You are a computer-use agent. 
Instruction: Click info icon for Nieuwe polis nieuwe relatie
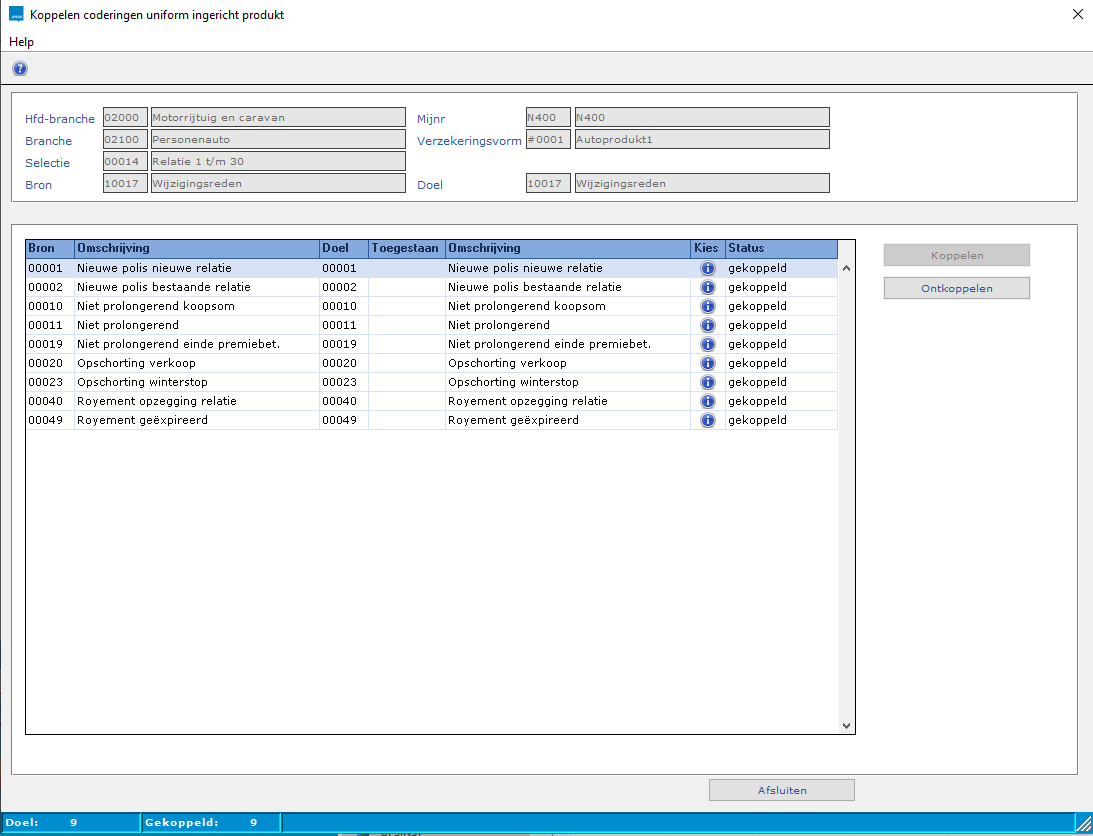point(708,268)
